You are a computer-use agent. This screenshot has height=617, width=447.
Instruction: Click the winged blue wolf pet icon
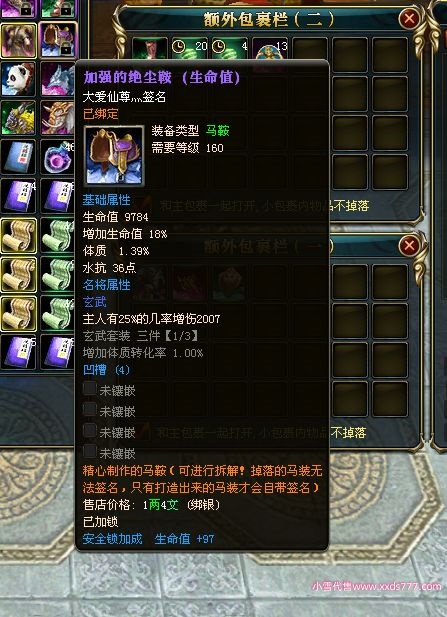(57, 79)
